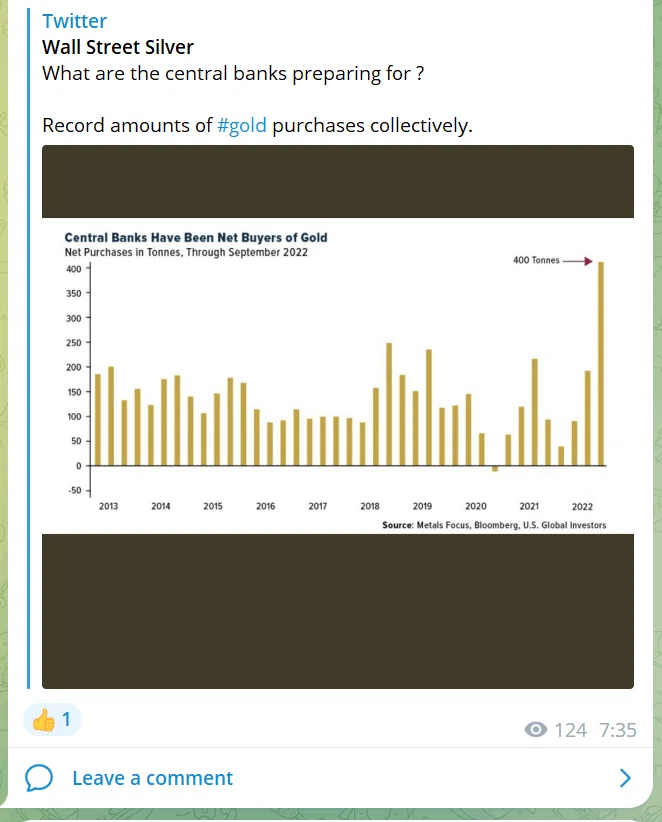Click the blue quote bar at left
Screen dimensions: 662x822
29,348
